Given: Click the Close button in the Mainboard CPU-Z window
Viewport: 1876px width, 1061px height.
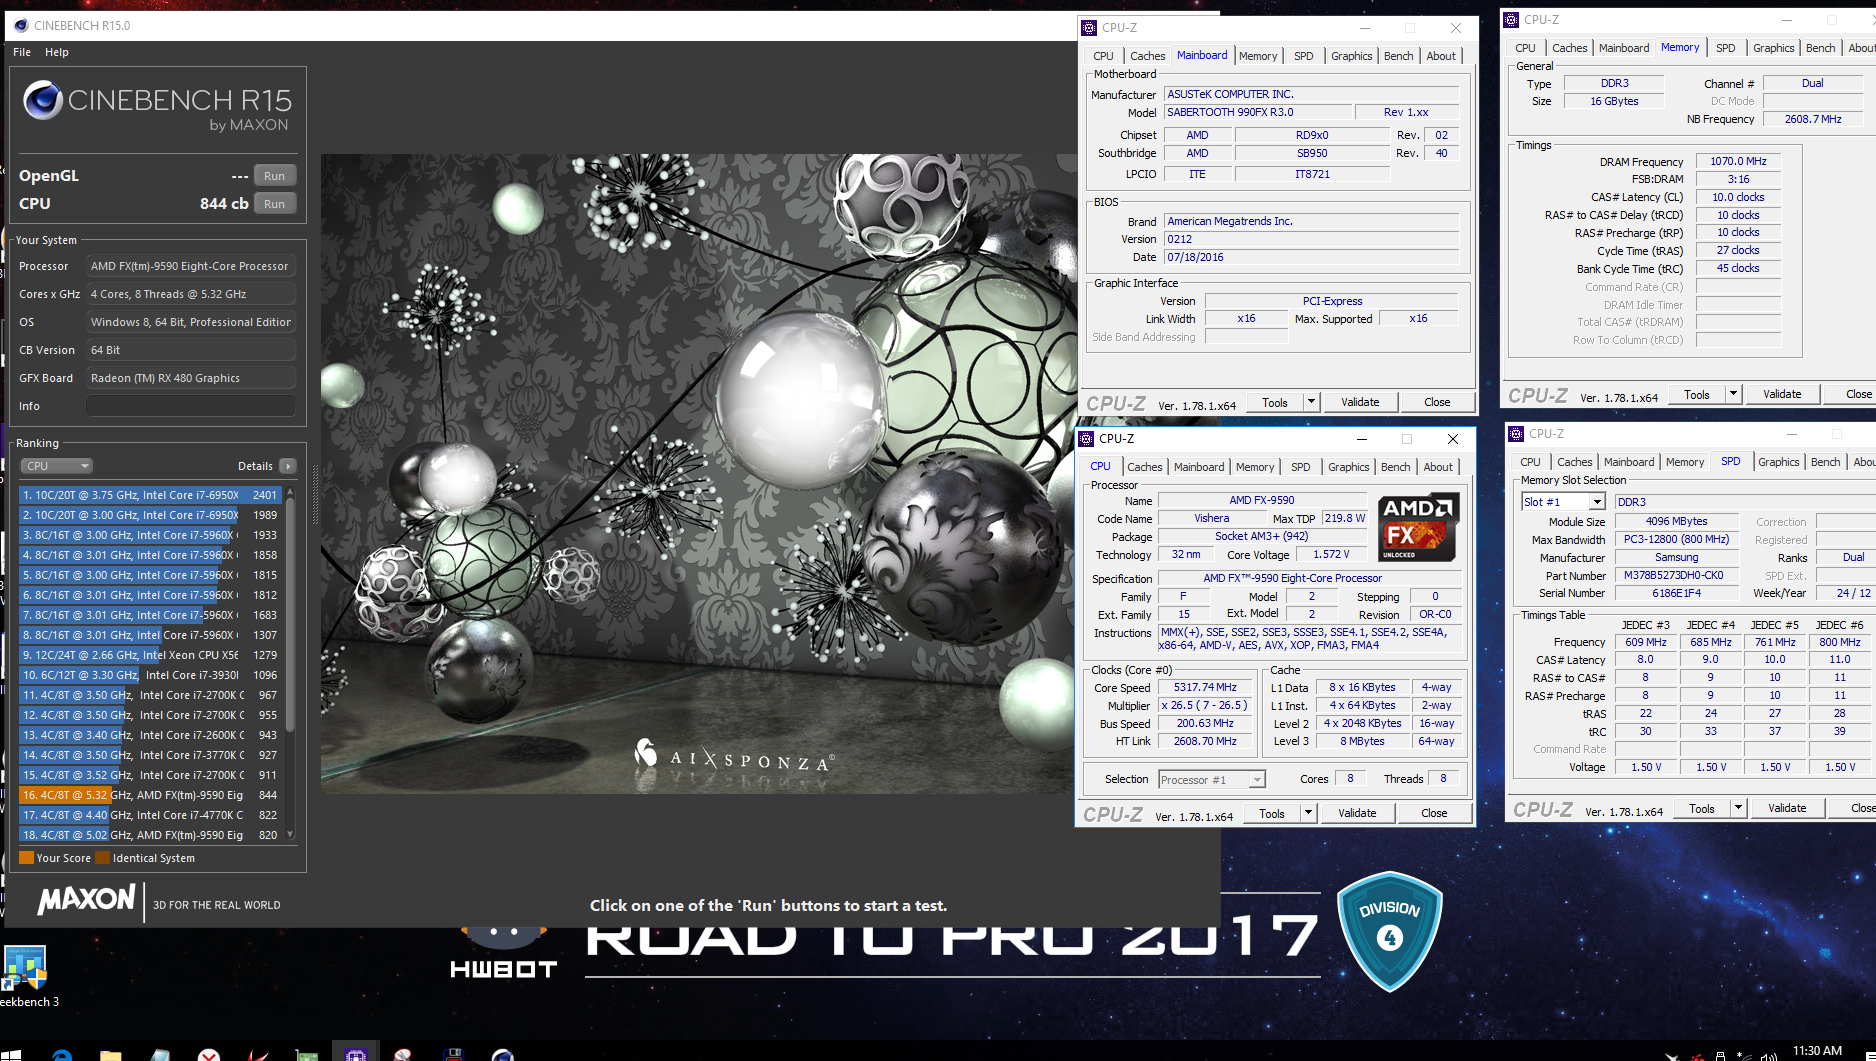Looking at the screenshot, I should (x=1437, y=402).
